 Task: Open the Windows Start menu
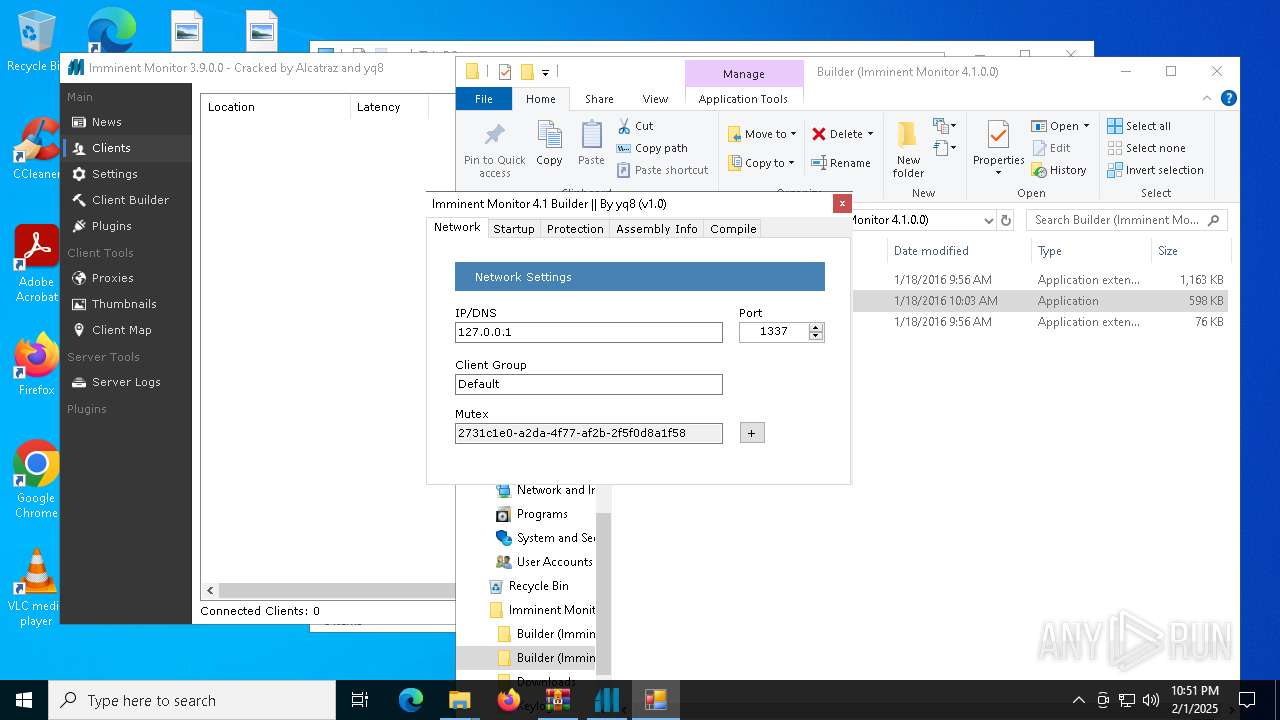(x=24, y=700)
